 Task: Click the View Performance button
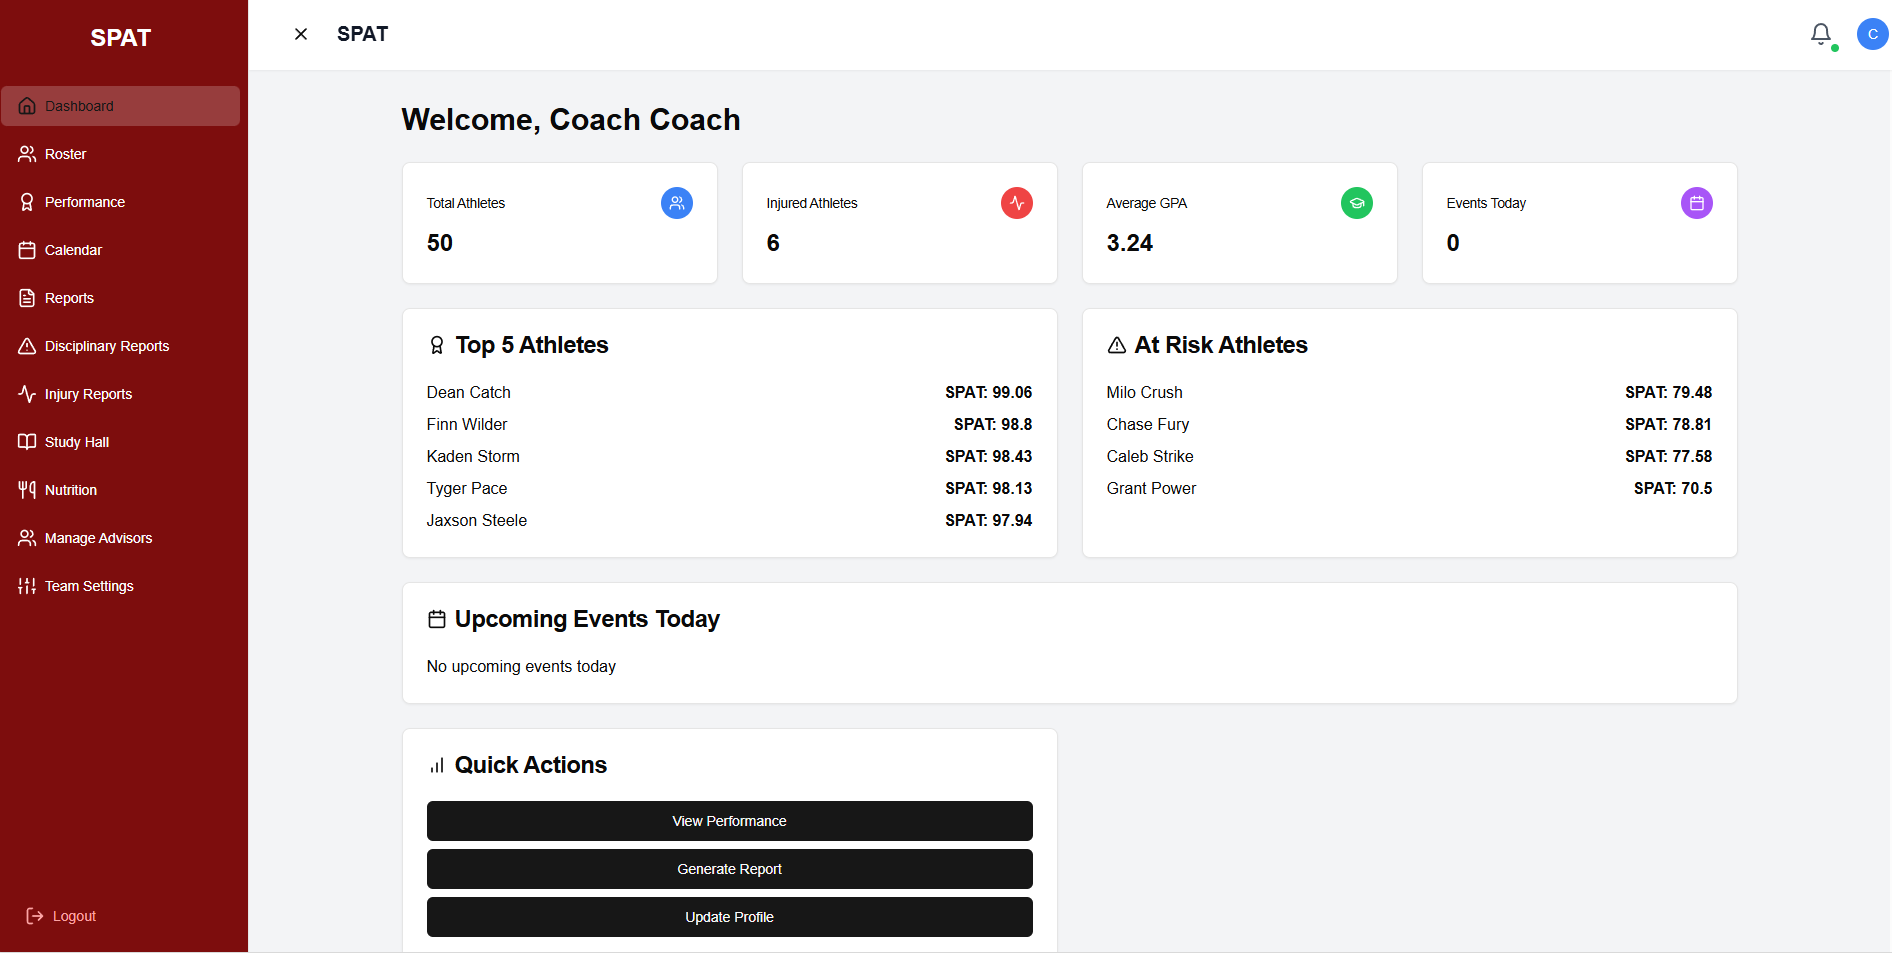click(729, 821)
